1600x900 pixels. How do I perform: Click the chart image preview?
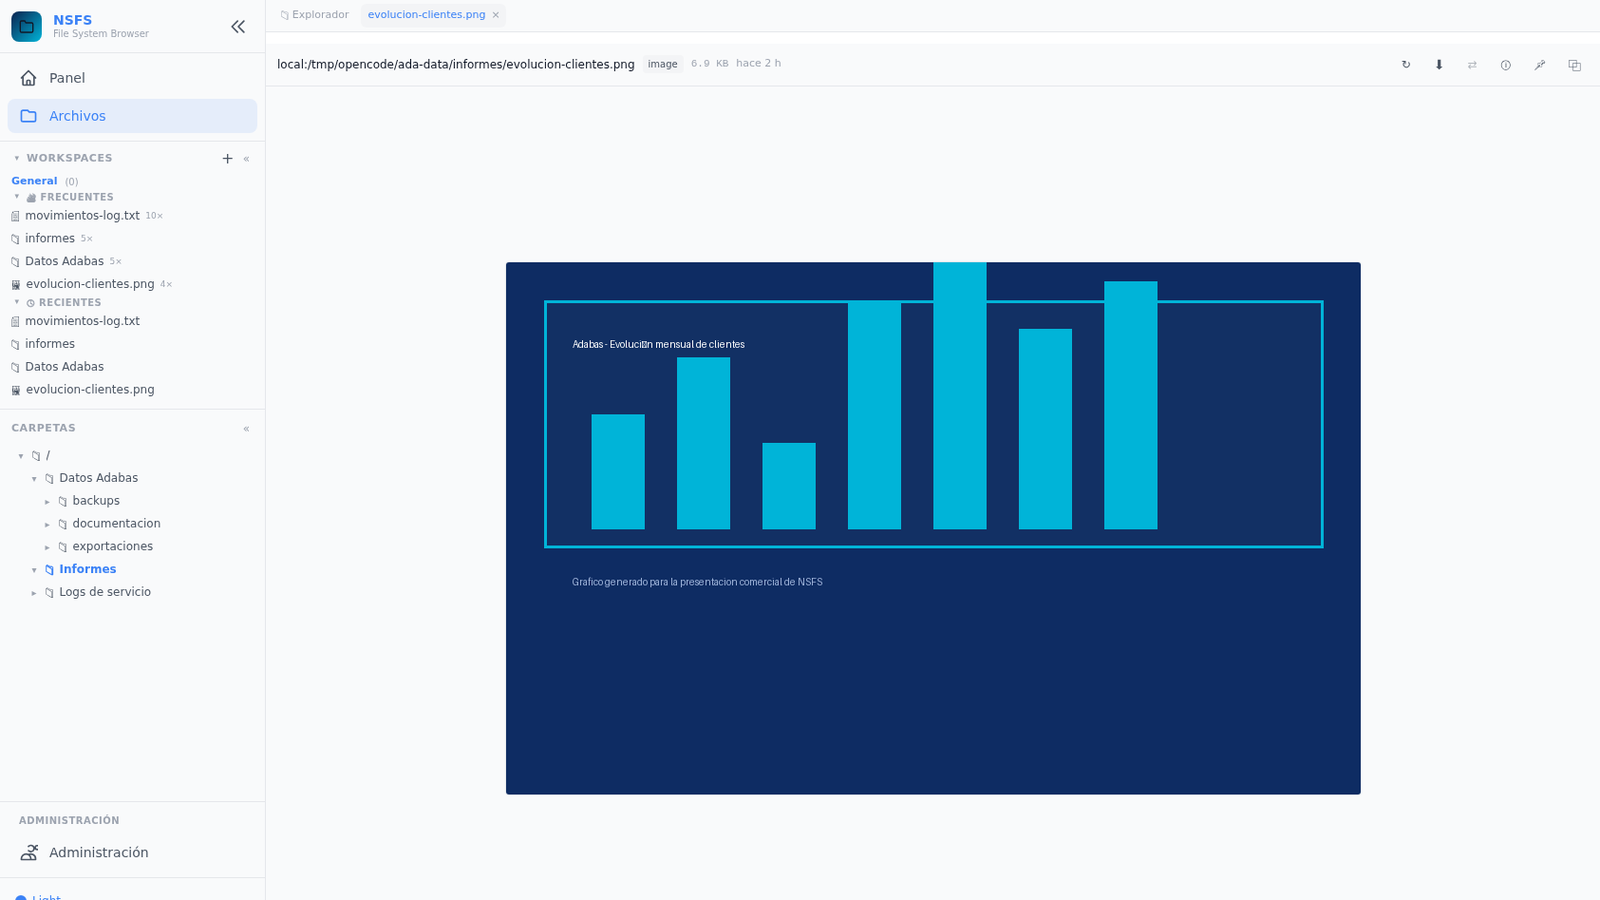933,528
